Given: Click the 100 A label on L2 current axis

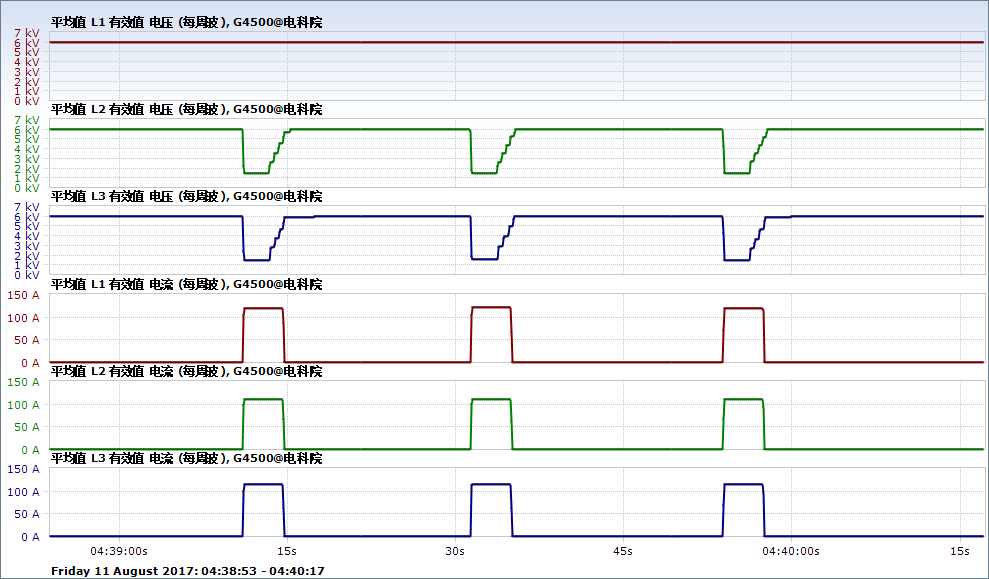Looking at the screenshot, I should [x=23, y=405].
